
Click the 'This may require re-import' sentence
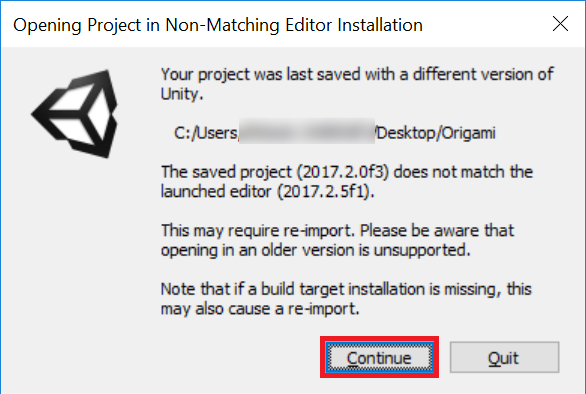[x=258, y=231]
